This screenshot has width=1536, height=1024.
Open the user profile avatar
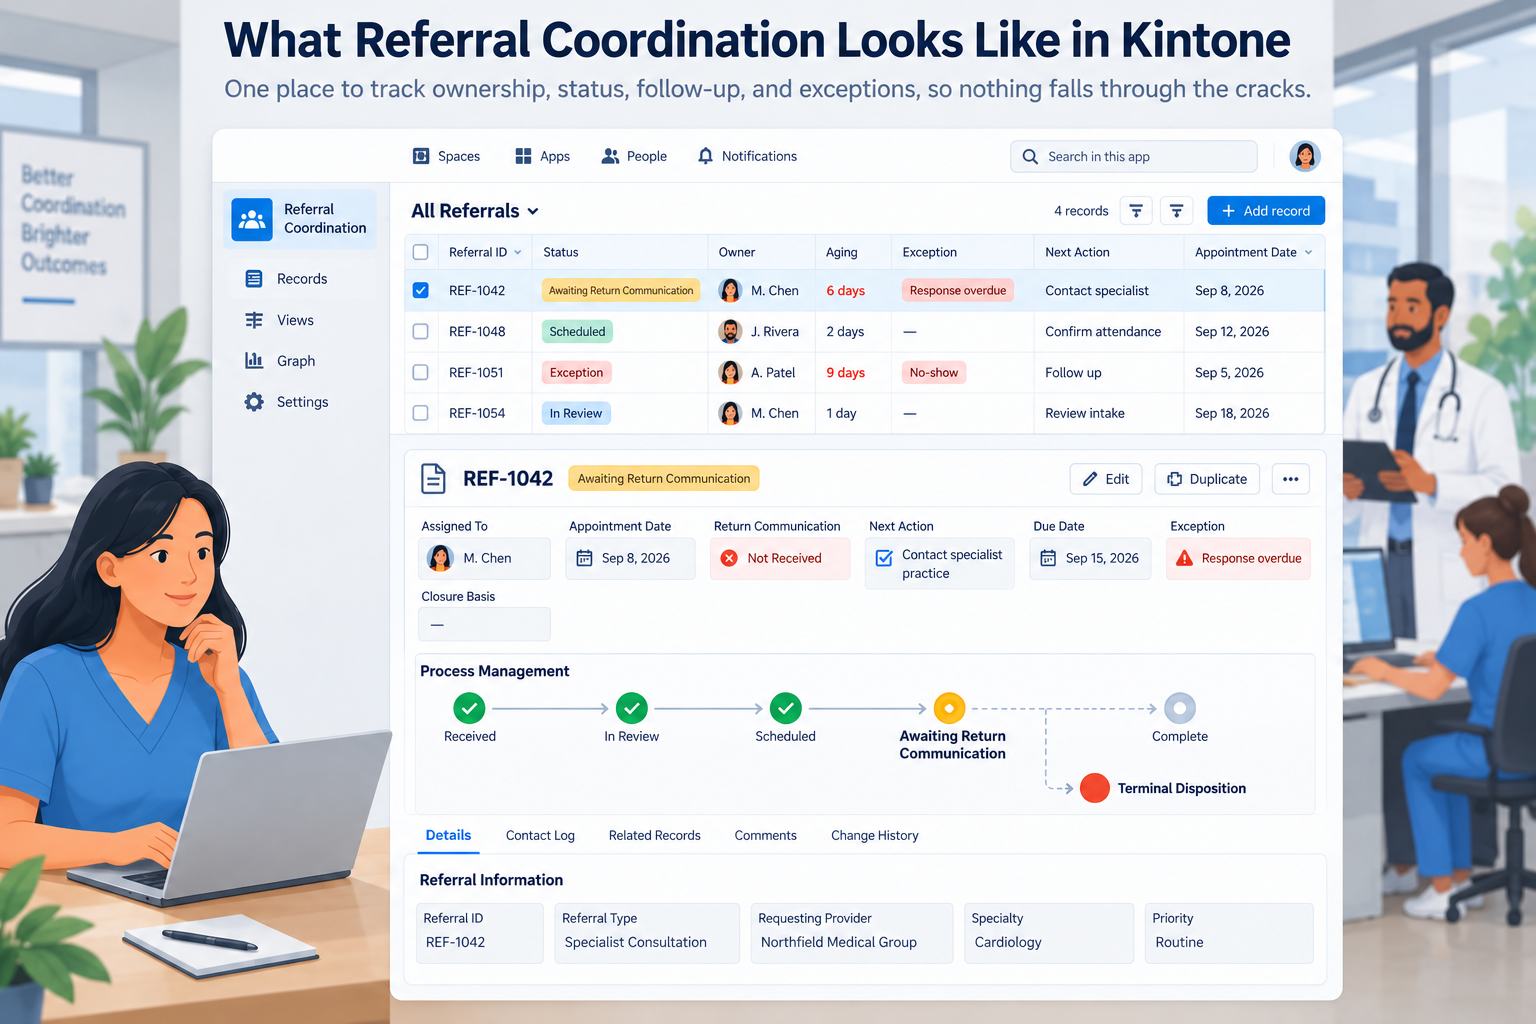pyautogui.click(x=1305, y=156)
